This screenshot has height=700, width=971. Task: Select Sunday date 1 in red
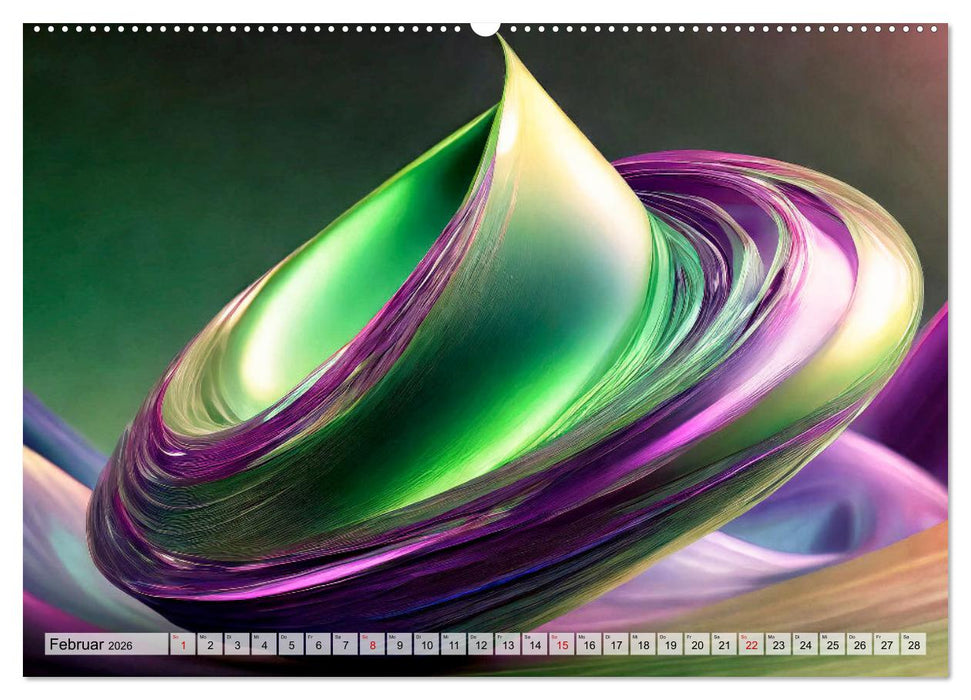tap(183, 645)
